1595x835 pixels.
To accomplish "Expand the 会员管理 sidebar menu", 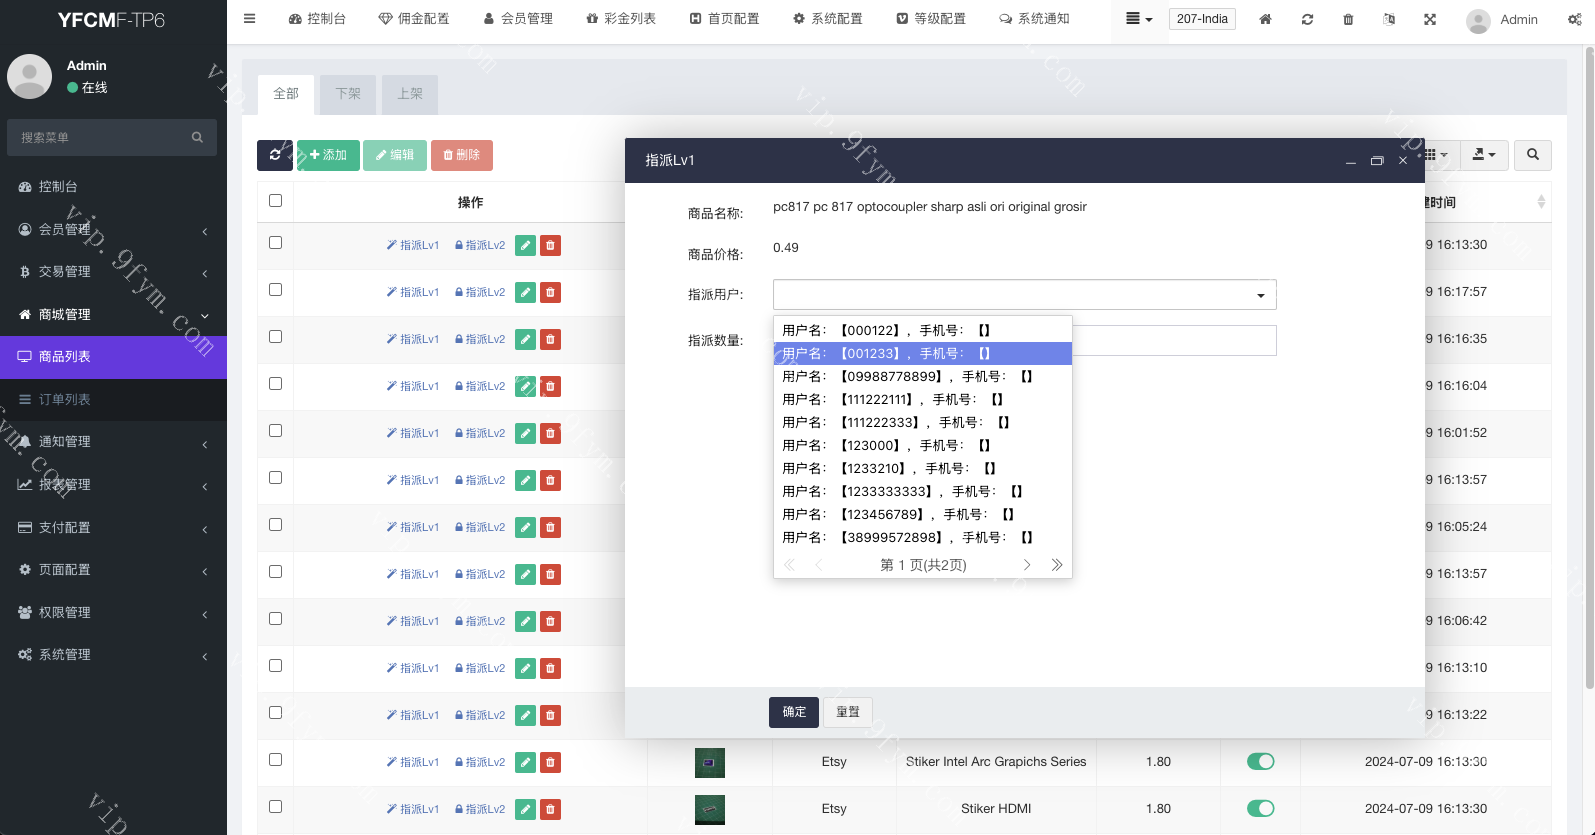I will tap(113, 230).
